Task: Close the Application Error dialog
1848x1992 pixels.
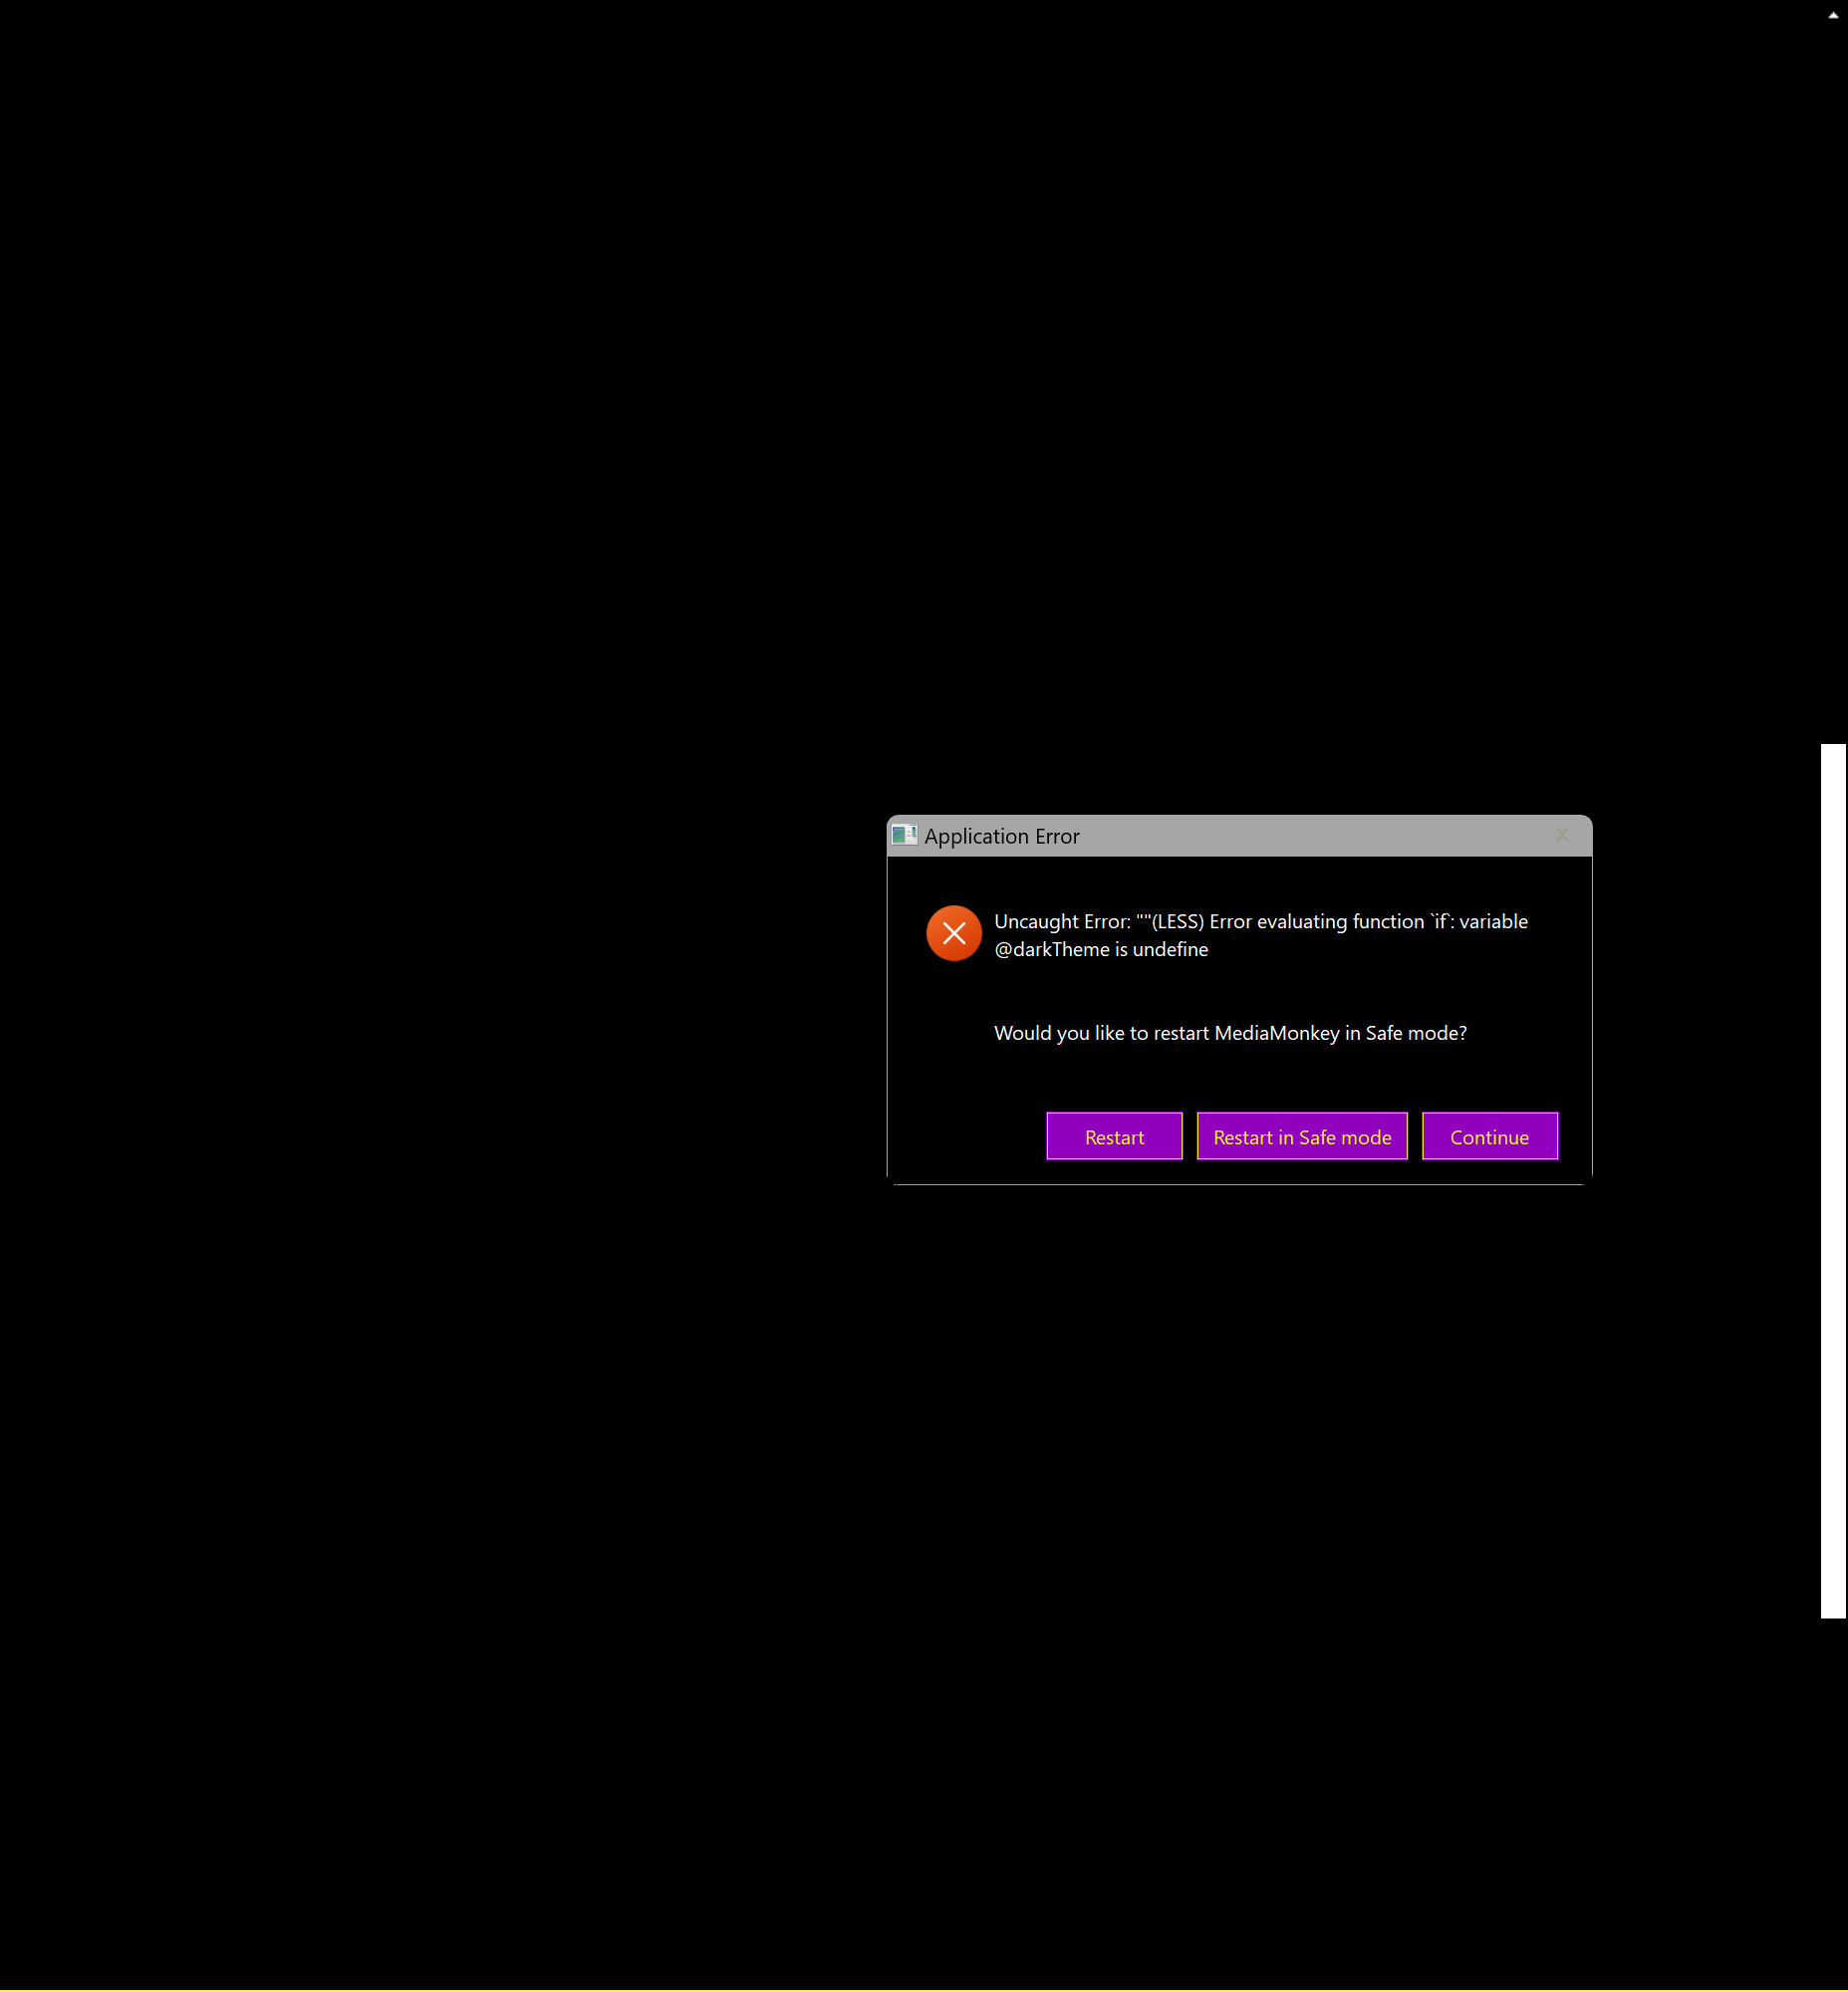Action: [x=1561, y=835]
